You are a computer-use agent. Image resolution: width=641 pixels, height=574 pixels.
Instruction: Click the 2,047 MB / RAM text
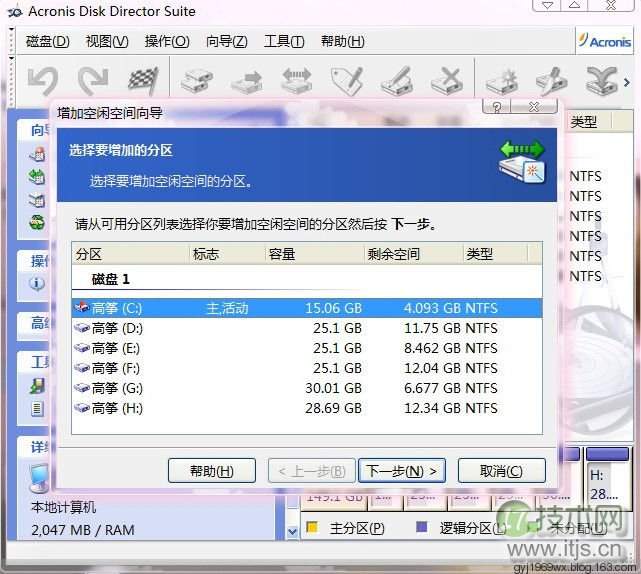83,530
